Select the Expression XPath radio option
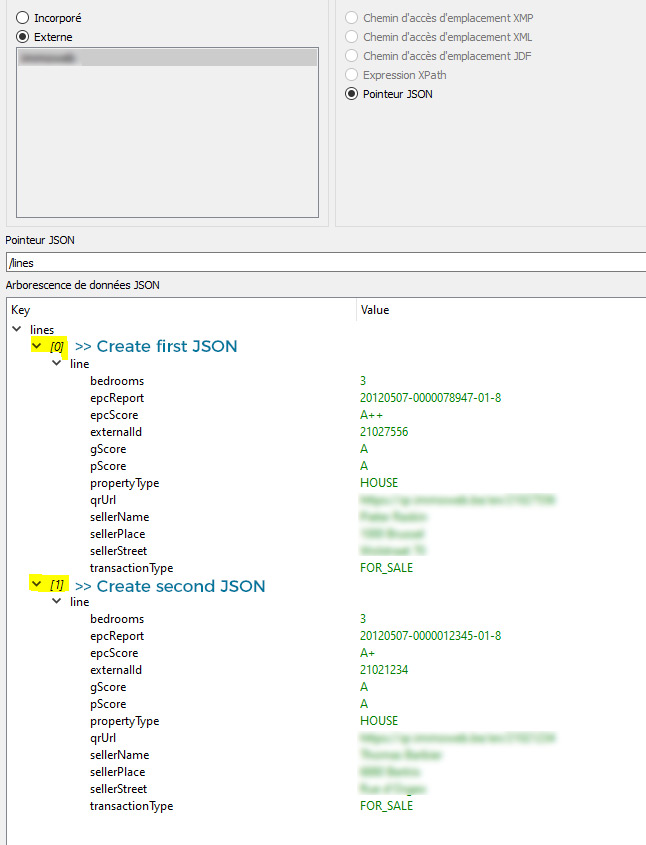 tap(351, 75)
